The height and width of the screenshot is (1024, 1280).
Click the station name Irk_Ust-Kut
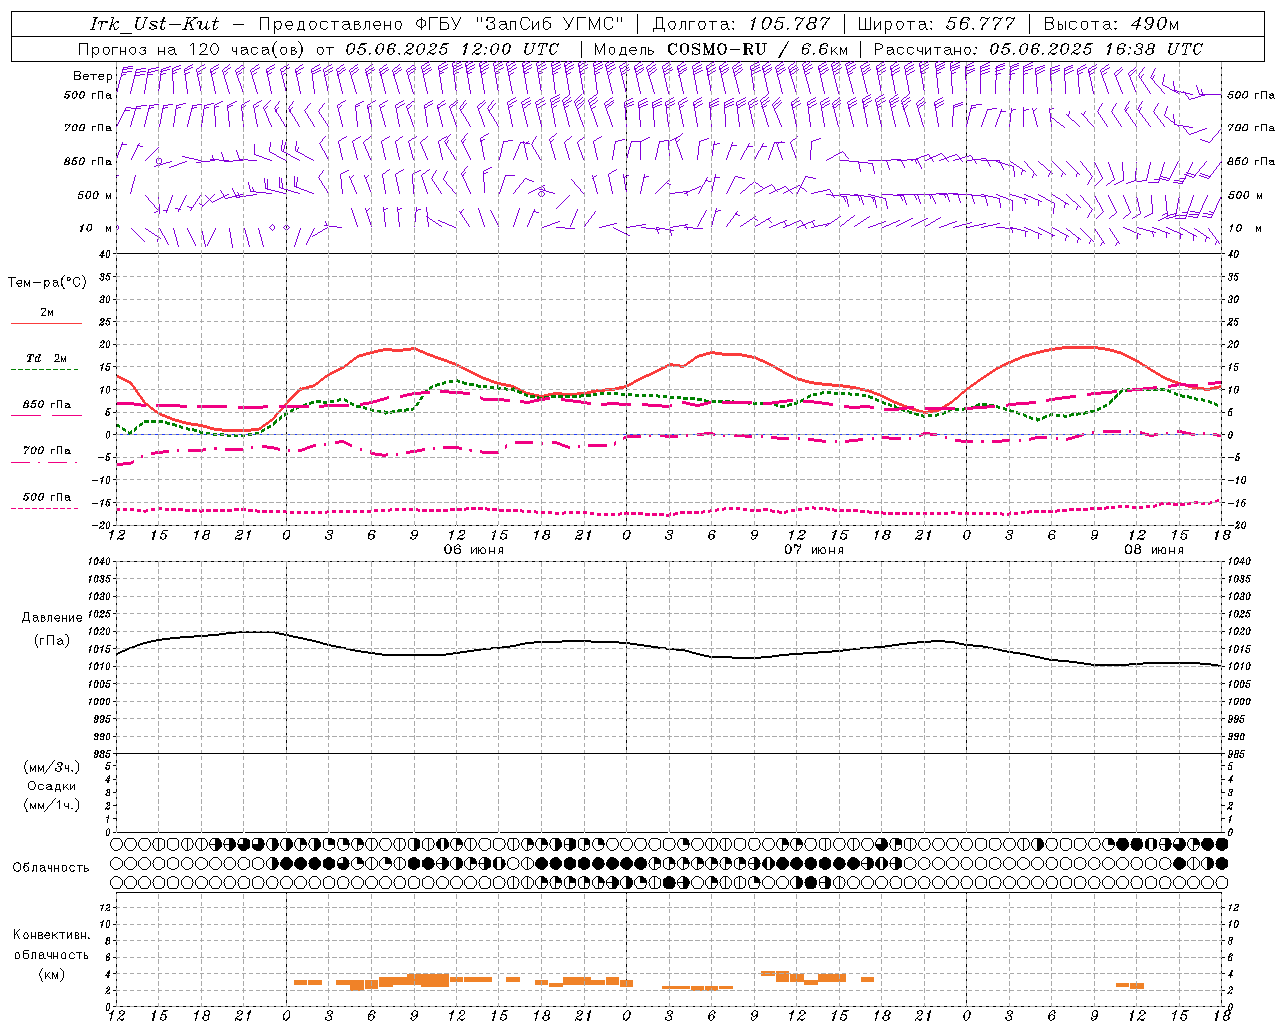[154, 24]
